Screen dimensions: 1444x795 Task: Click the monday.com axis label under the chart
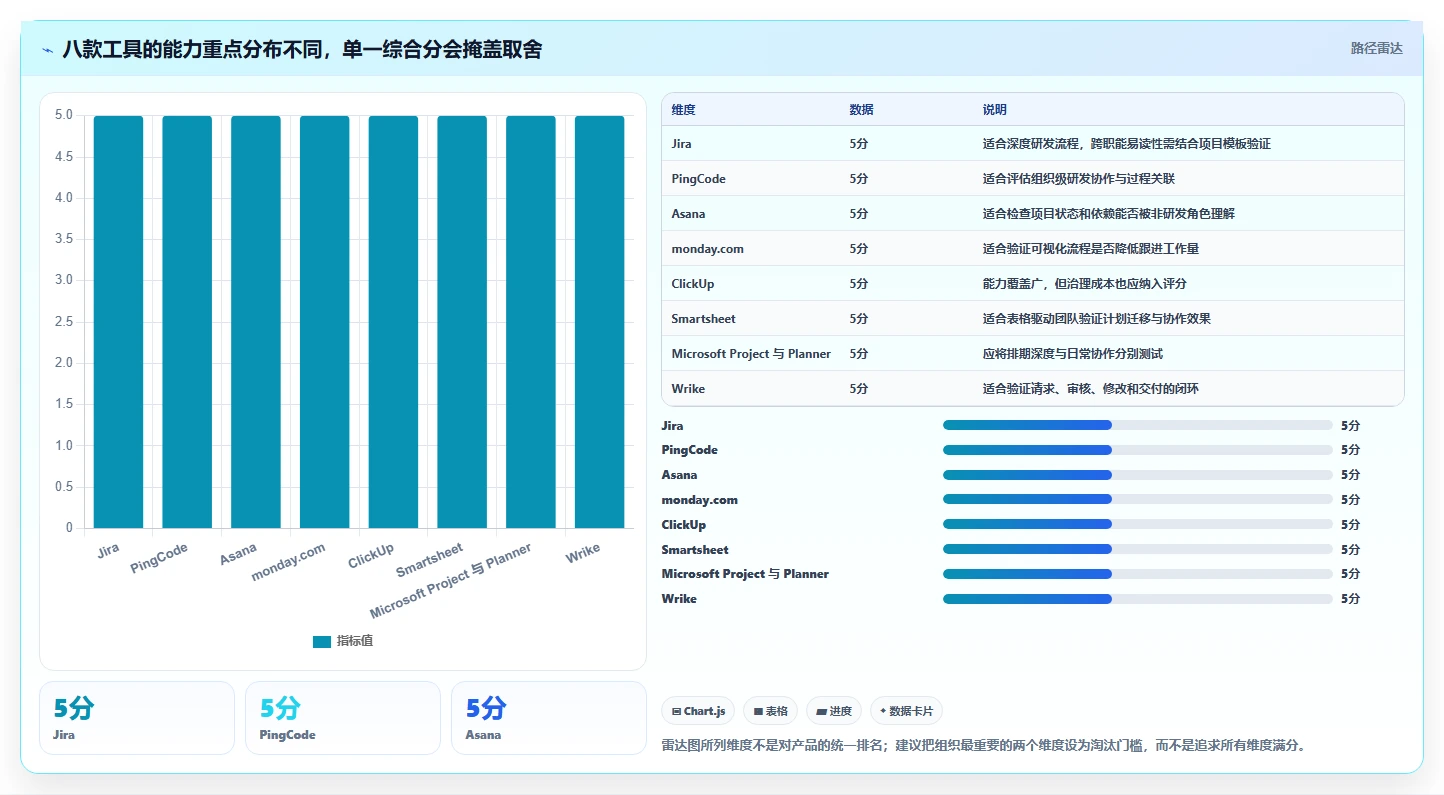tap(288, 562)
